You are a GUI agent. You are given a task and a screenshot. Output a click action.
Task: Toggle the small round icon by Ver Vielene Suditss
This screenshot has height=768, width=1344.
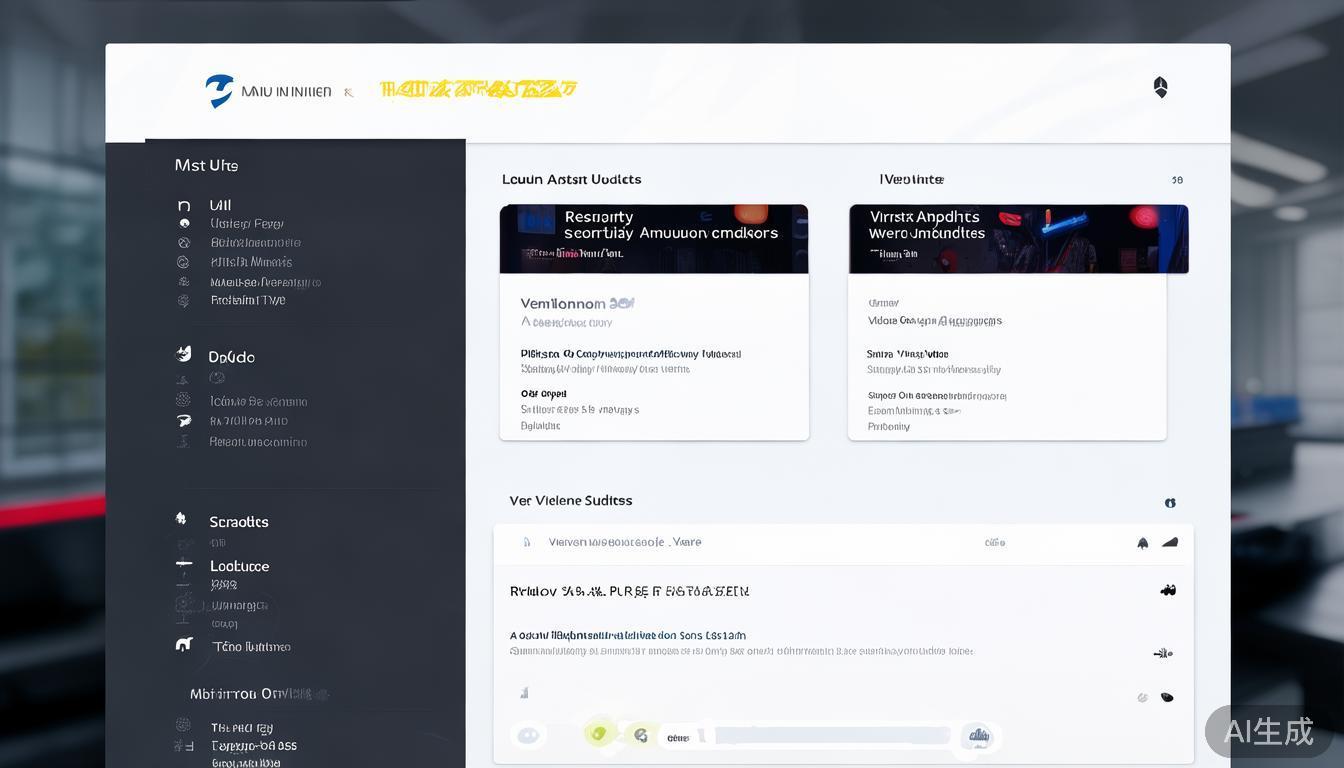click(1170, 503)
